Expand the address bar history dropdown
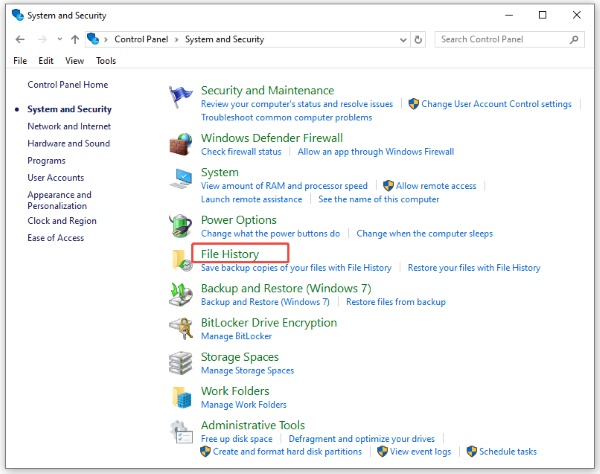The width and height of the screenshot is (600, 474). [x=403, y=40]
